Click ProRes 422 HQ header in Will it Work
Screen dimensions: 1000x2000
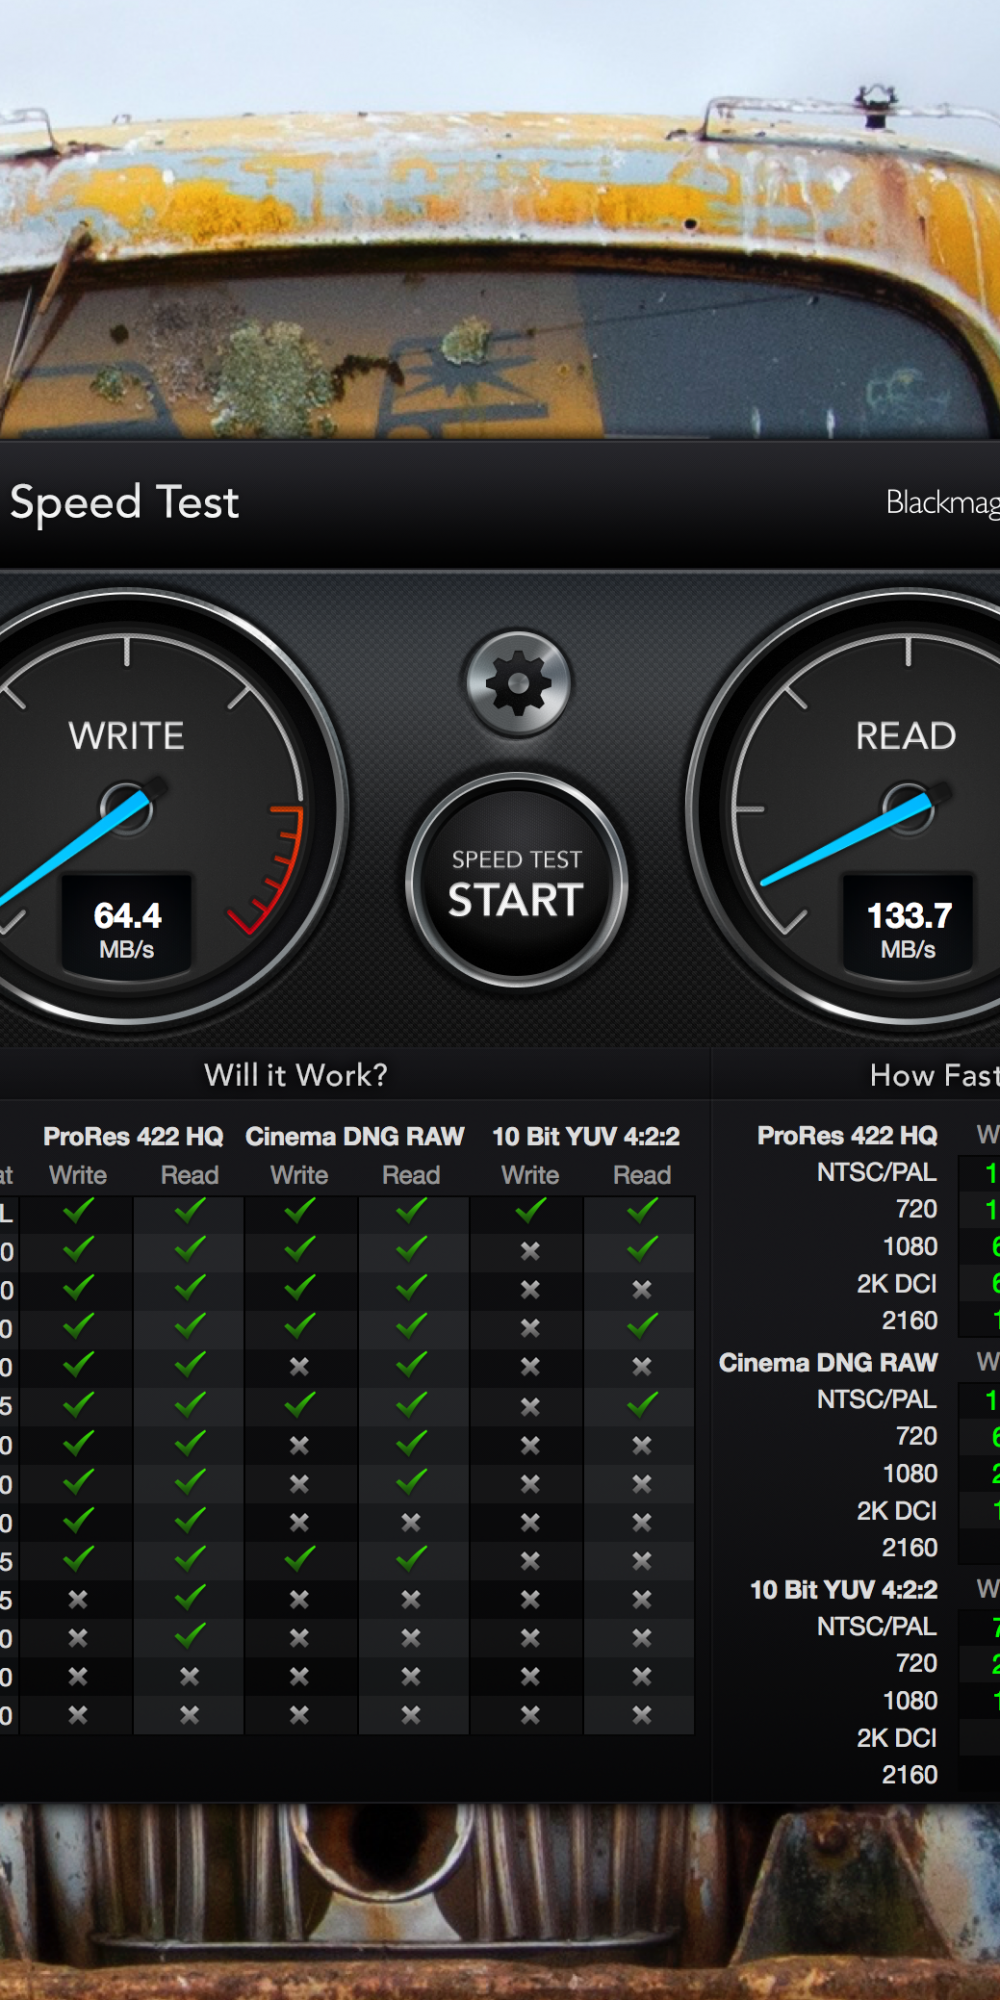[133, 1136]
